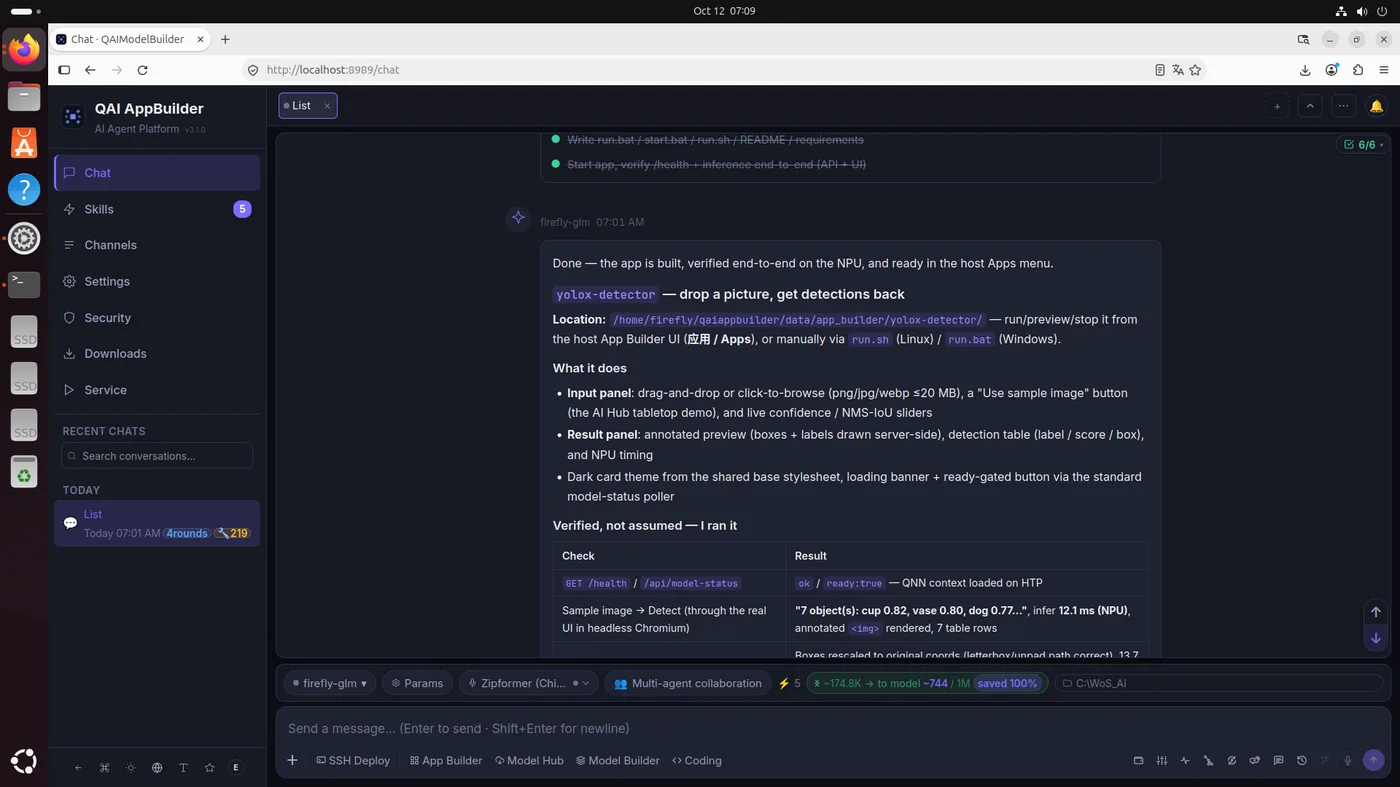Image resolution: width=1400 pixels, height=787 pixels.
Task: Click the microphone icon in composer
Action: 1348,761
